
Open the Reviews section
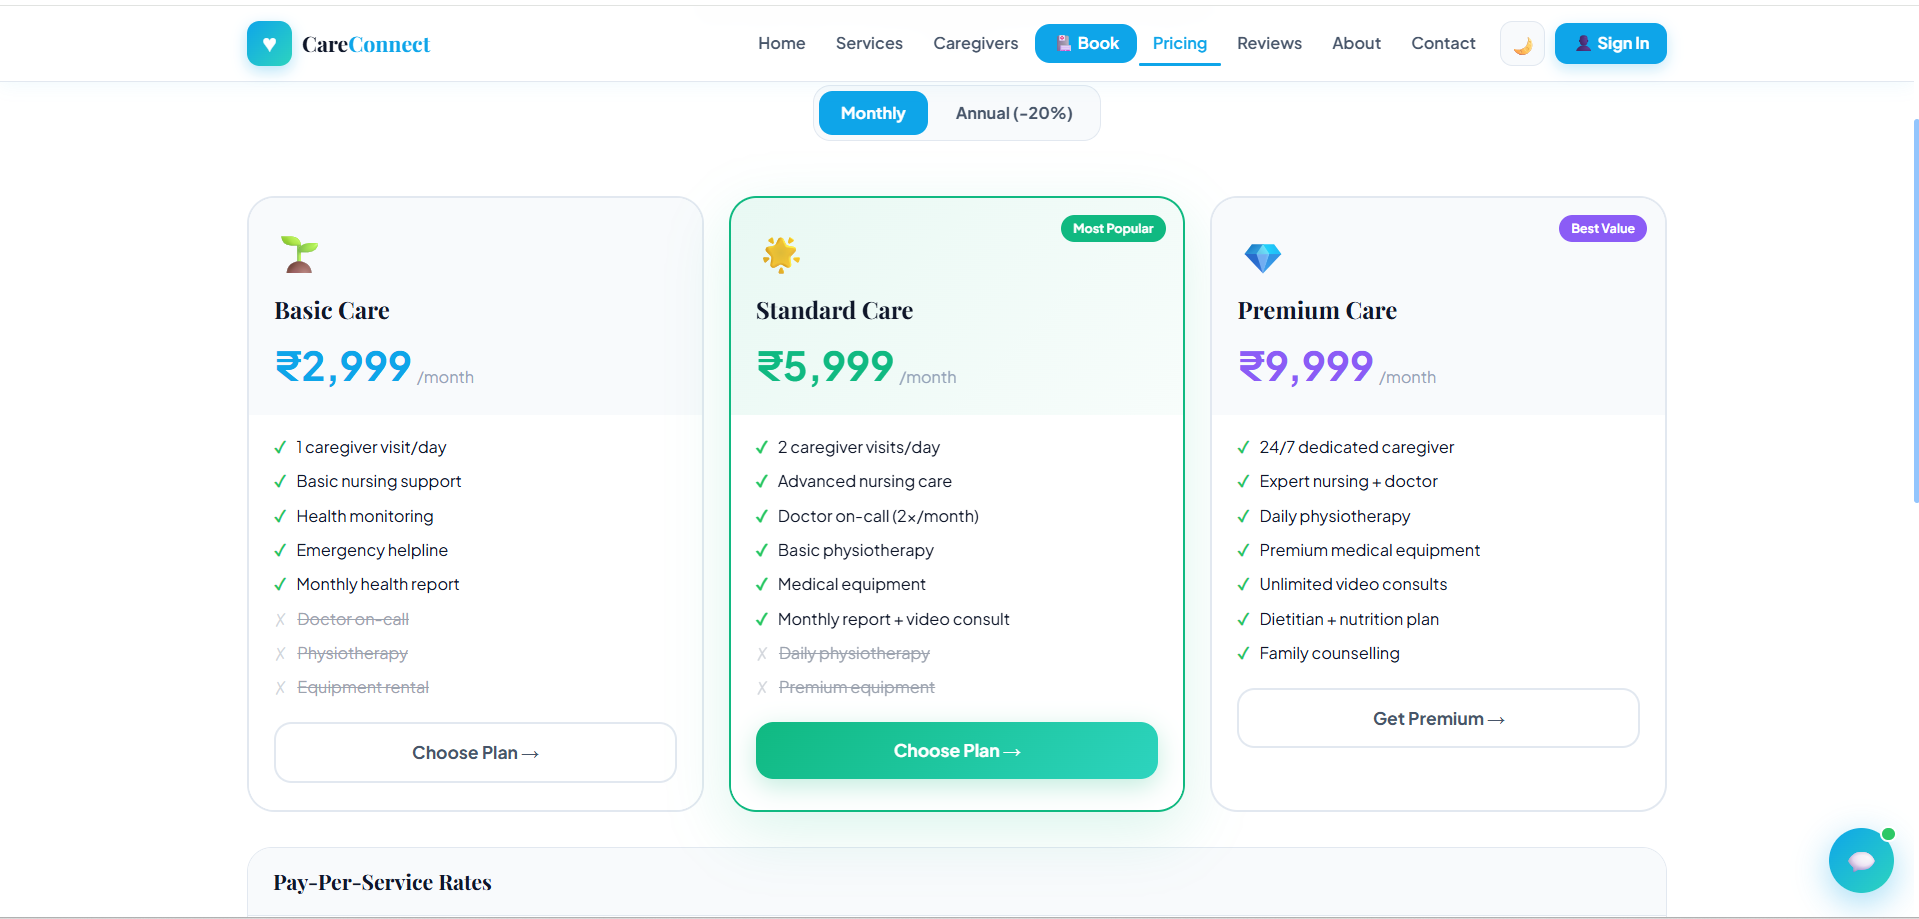pyautogui.click(x=1269, y=43)
